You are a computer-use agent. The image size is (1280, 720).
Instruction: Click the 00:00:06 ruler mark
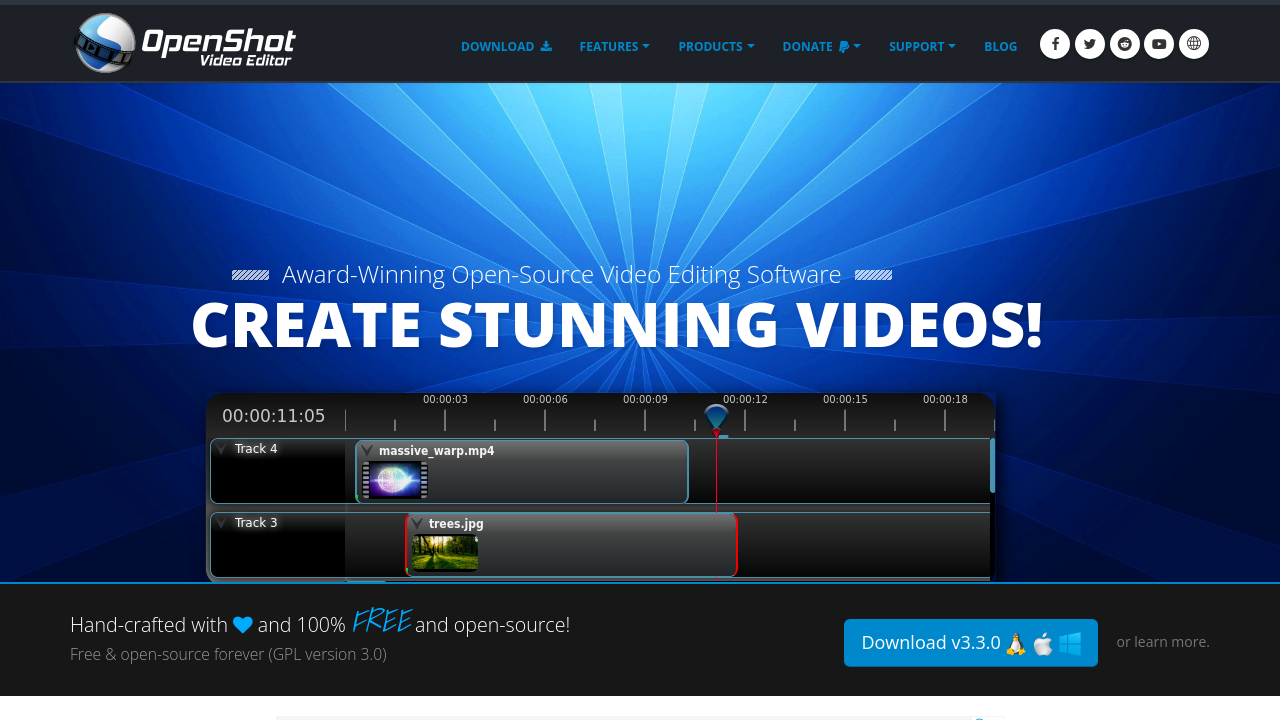click(545, 400)
